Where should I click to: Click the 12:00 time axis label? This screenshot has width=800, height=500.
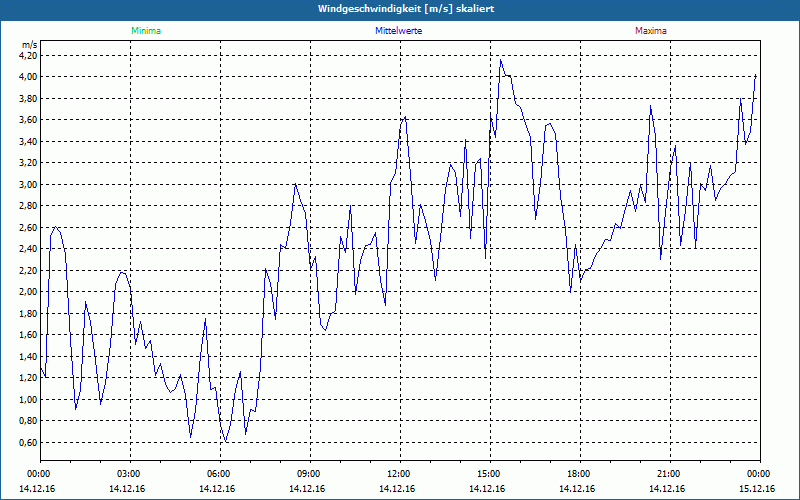click(400, 474)
